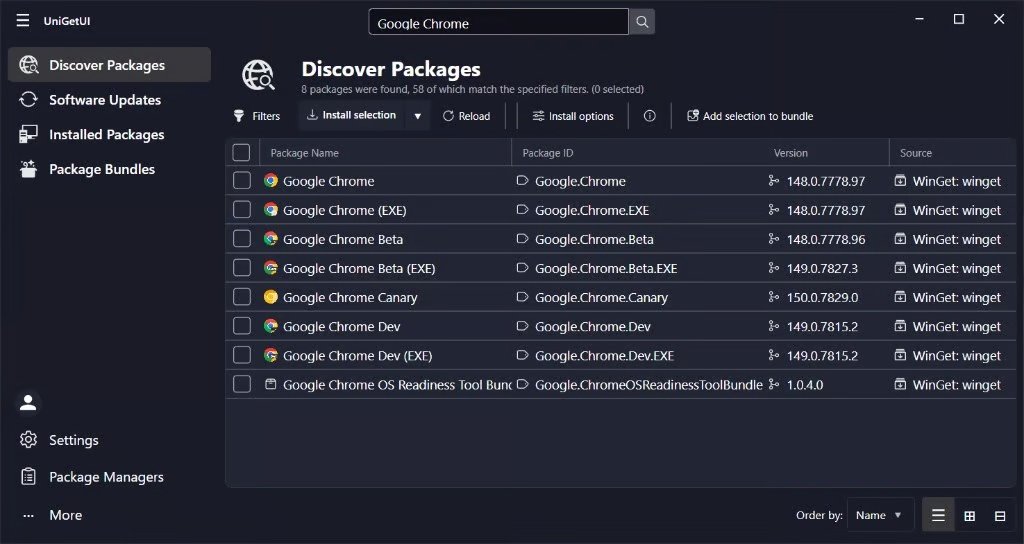Click WinGet: winget in the Google Chrome Canary row

coord(957,297)
